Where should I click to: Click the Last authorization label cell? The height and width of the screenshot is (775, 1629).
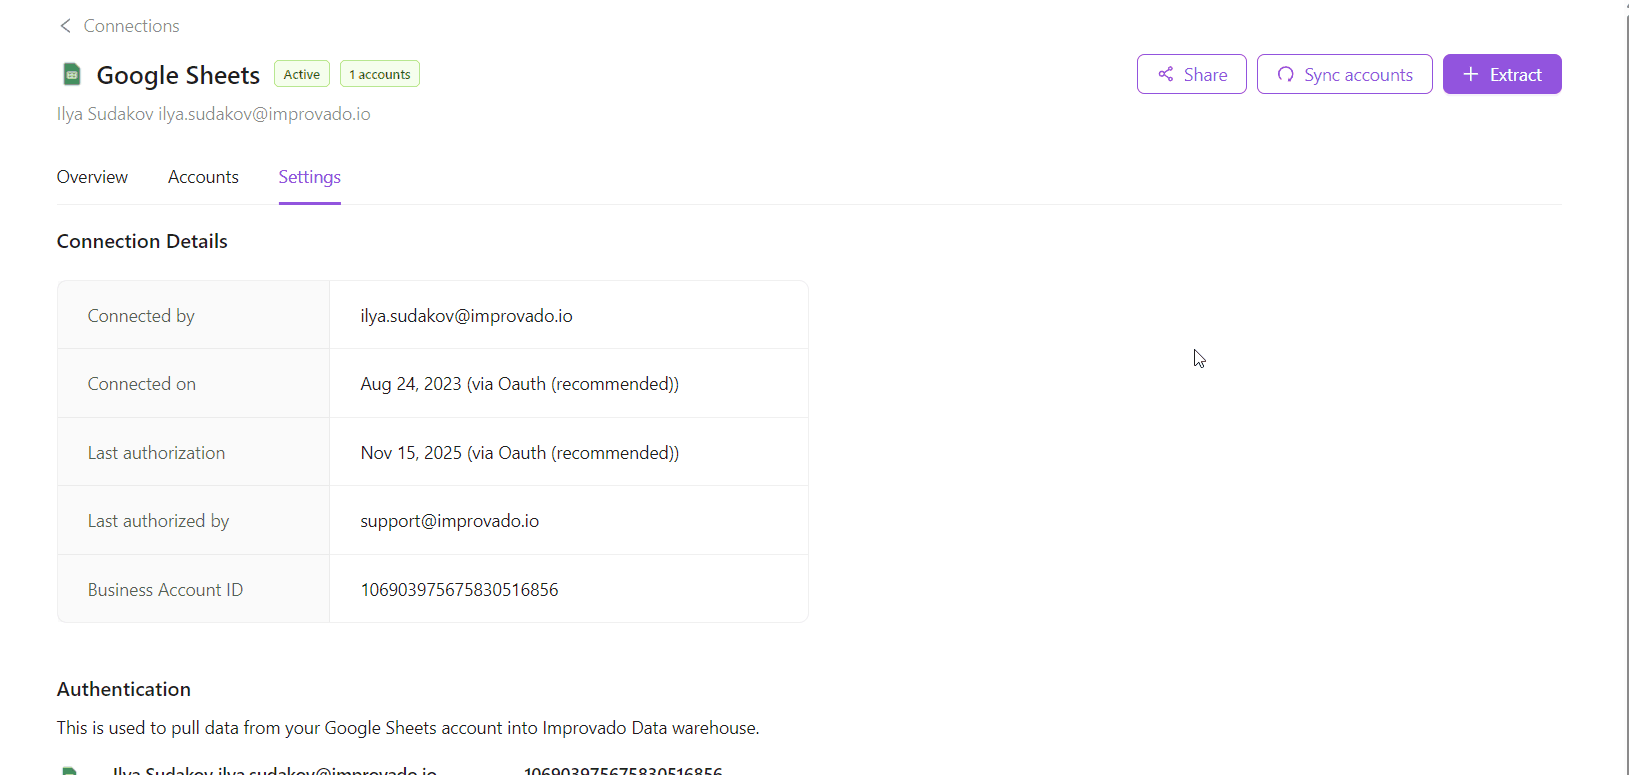[x=193, y=452]
